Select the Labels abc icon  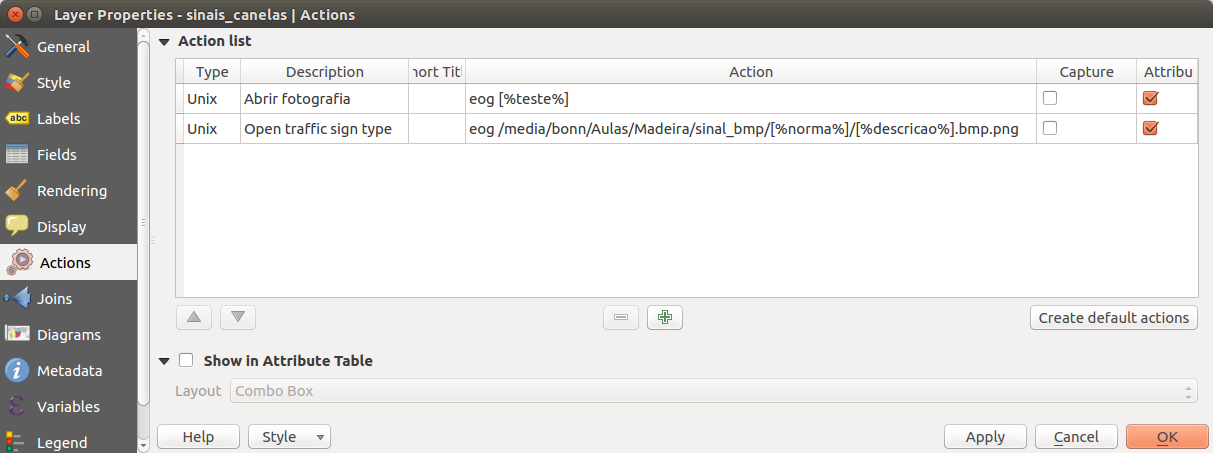coord(17,119)
